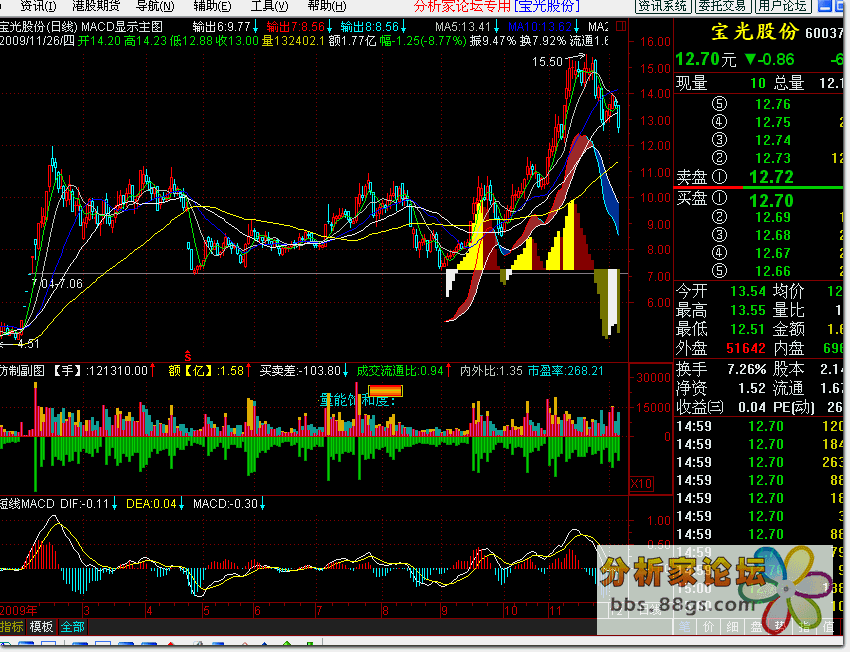
Task: Click the 输出7:8.56 indicator label
Action: [295, 27]
